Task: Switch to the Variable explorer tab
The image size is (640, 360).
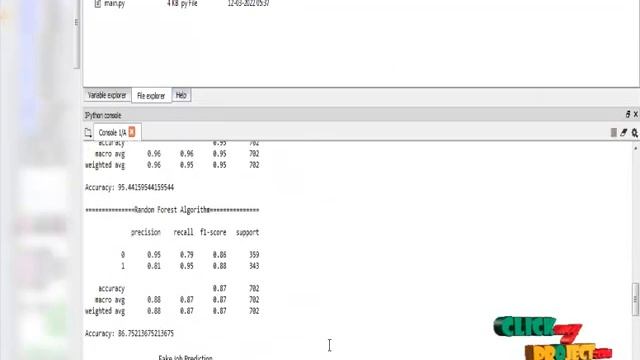Action: [107, 96]
